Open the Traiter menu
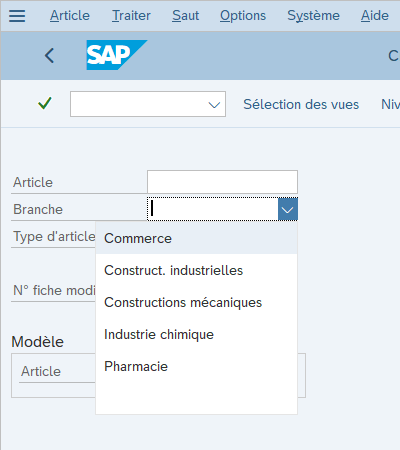This screenshot has width=400, height=450. (131, 16)
